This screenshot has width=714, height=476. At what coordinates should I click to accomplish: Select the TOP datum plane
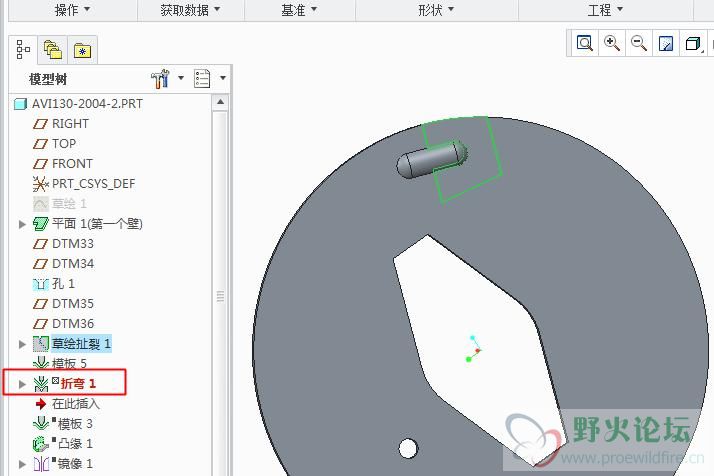(64, 143)
